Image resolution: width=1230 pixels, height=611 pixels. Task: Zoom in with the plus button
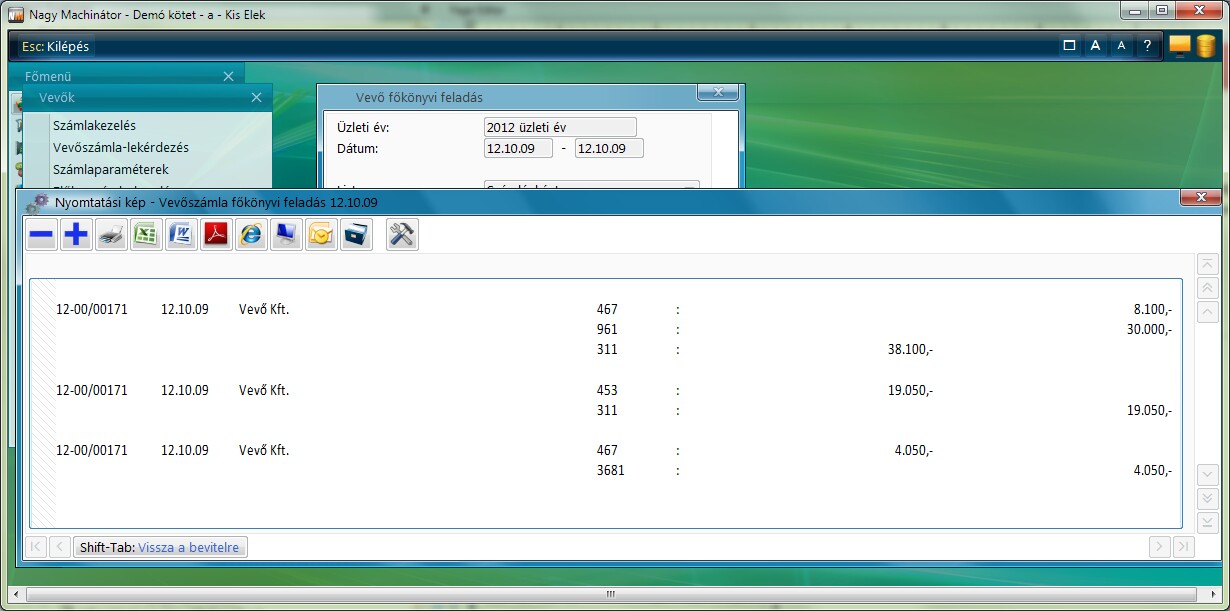pos(76,235)
